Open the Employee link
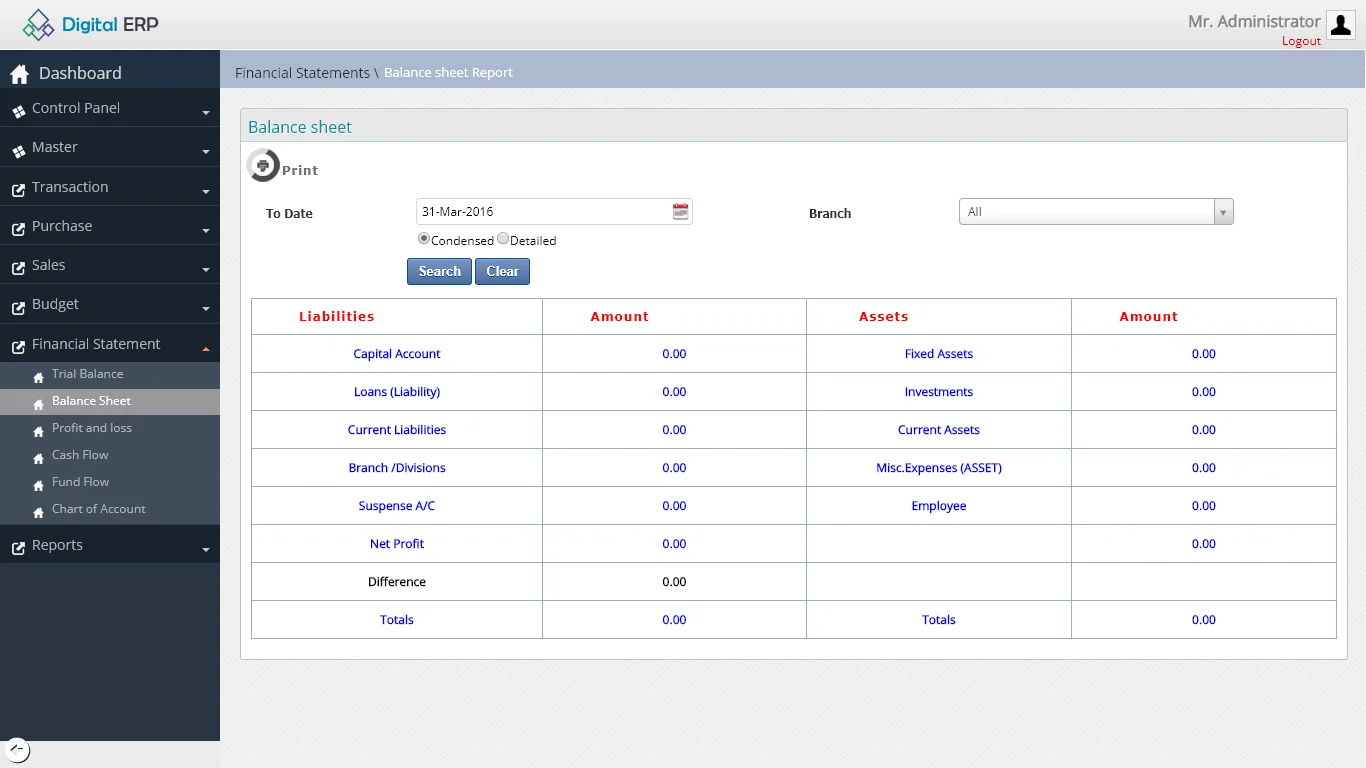This screenshot has height=768, width=1366. point(939,506)
